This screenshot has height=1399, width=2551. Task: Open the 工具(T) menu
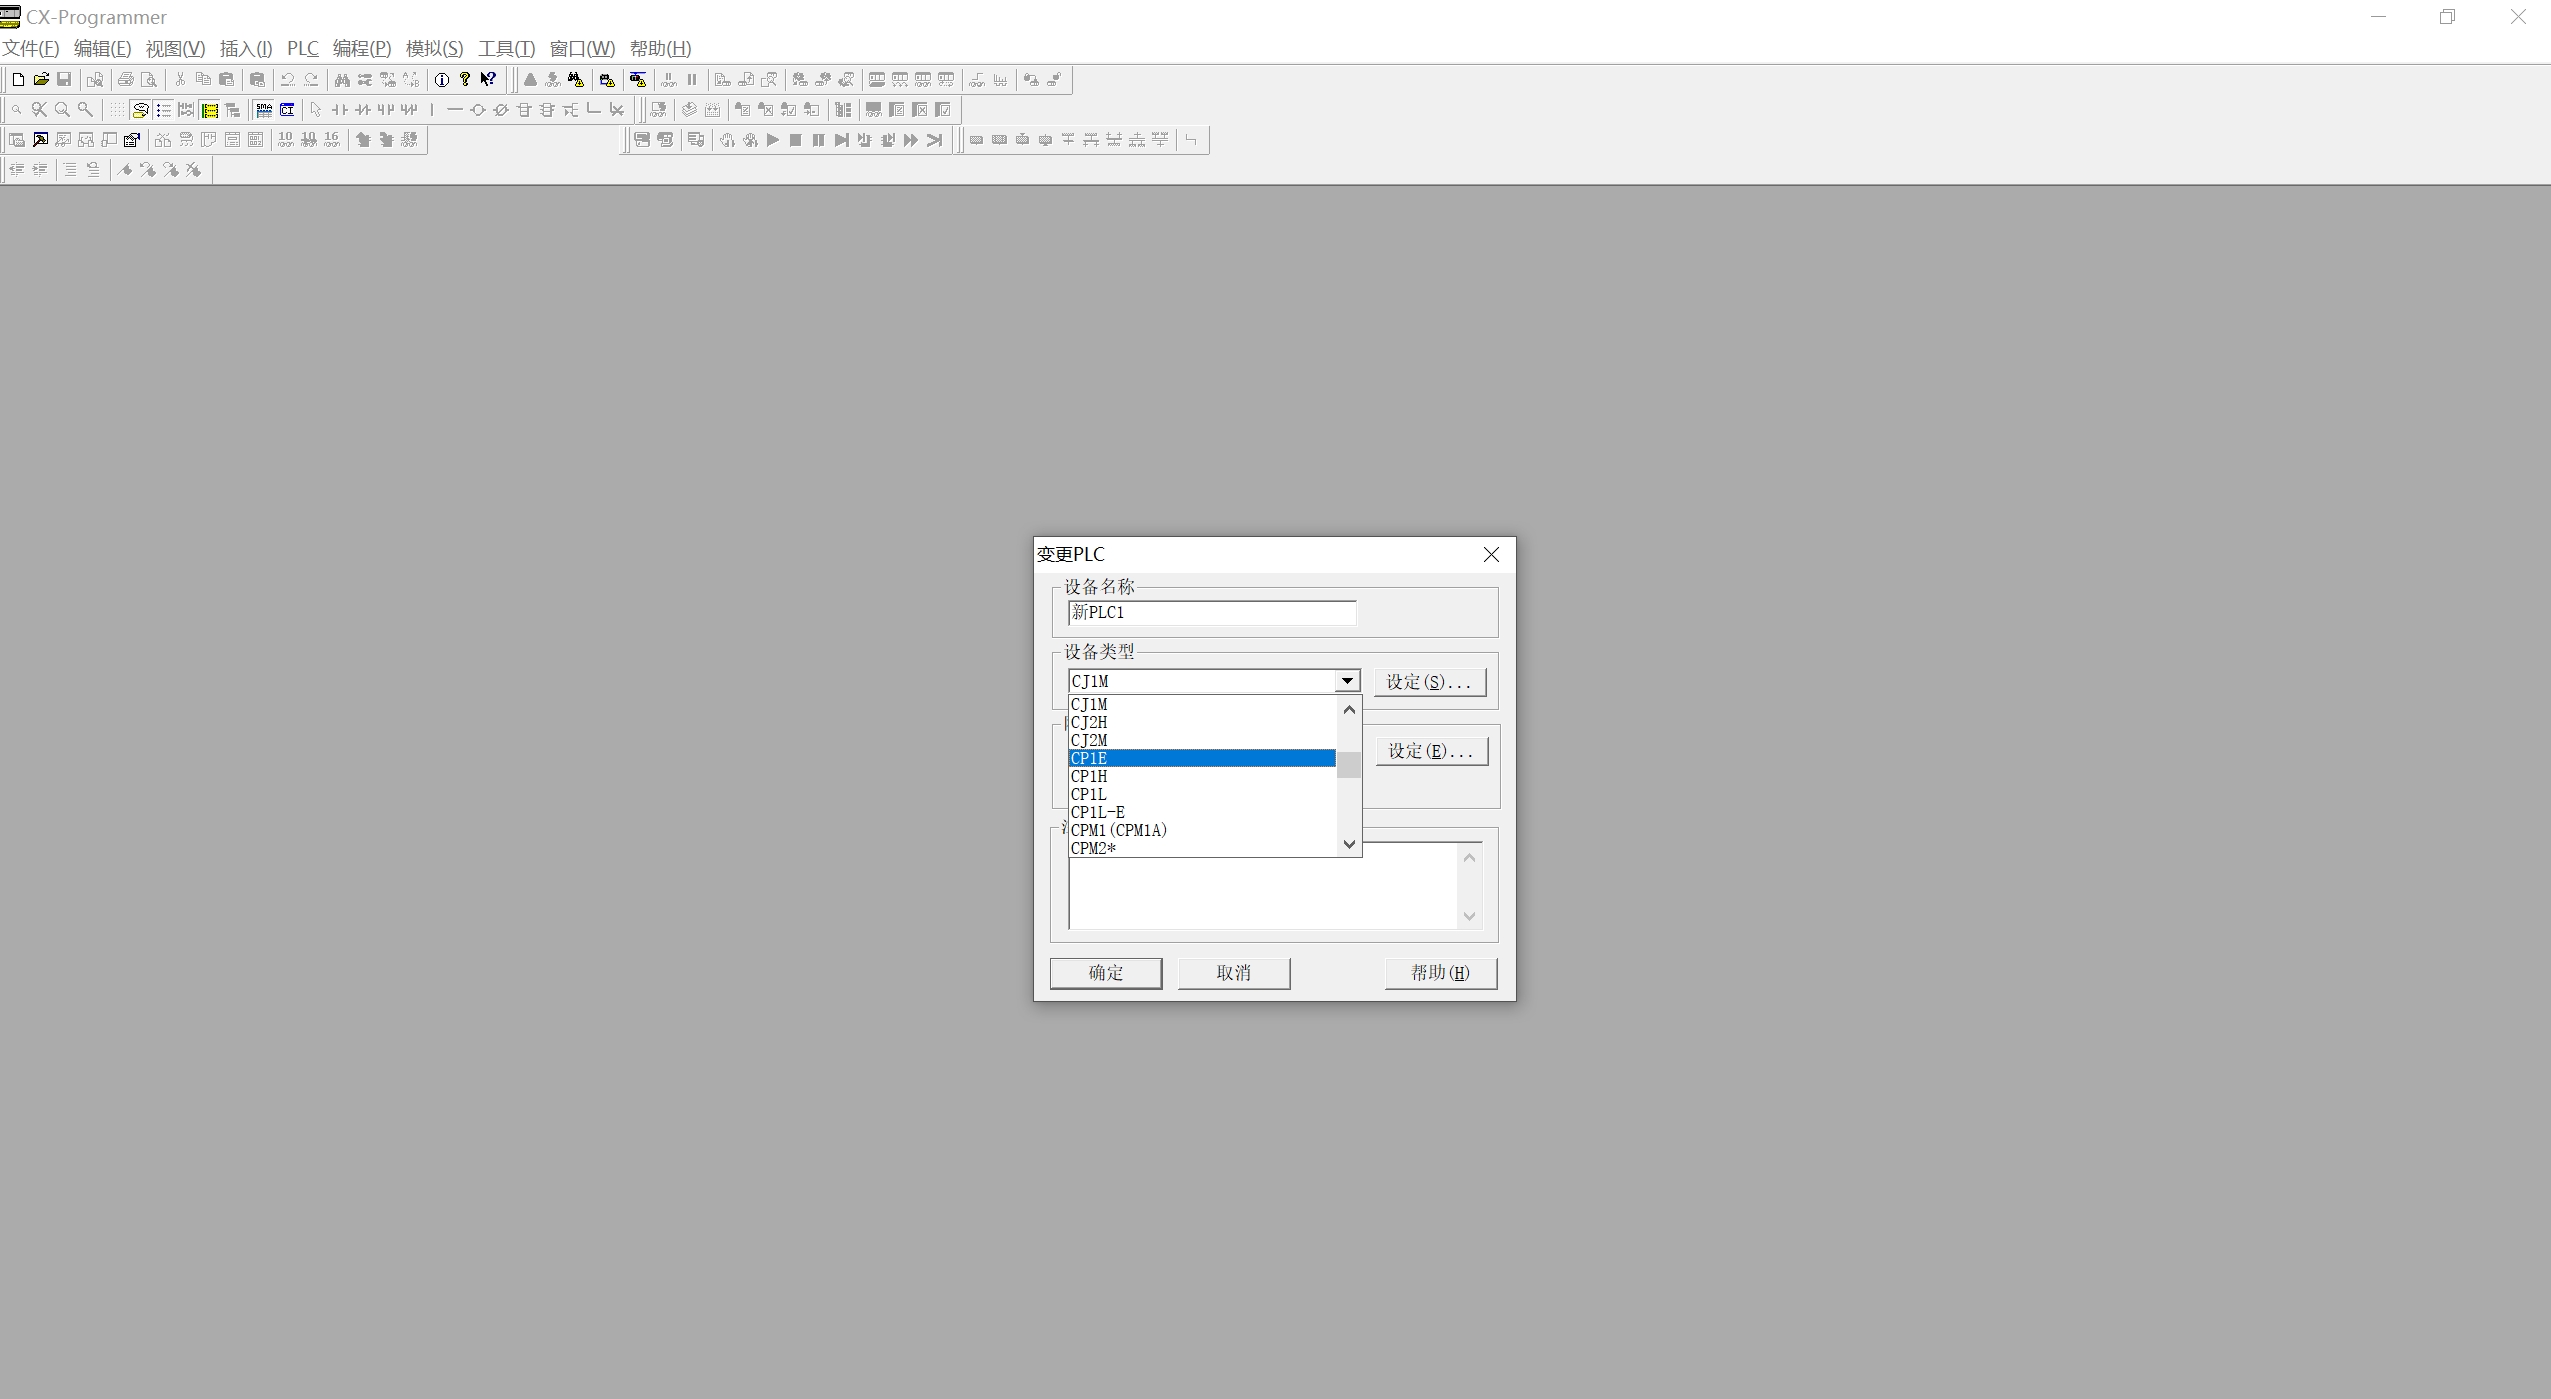coord(506,48)
